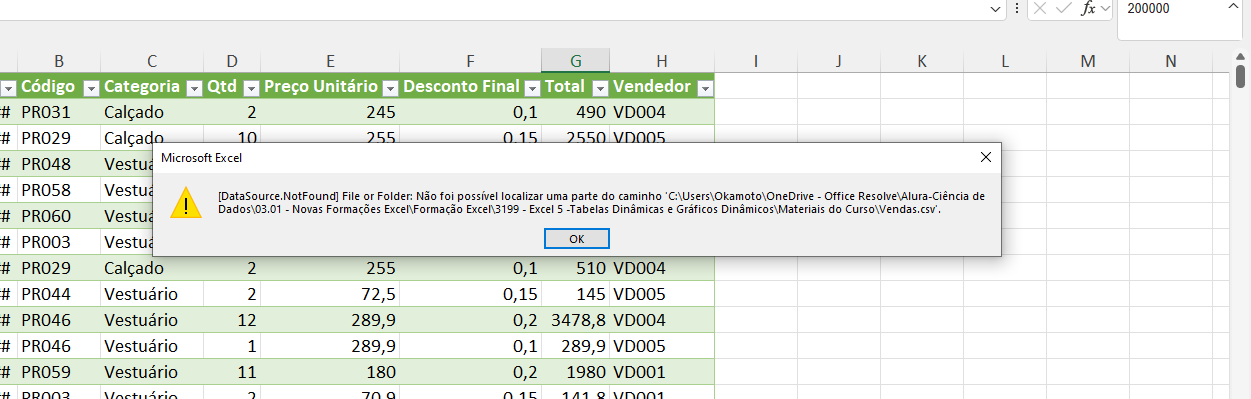Viewport: 1251px width, 399px height.
Task: Open the Name Box dropdown arrow
Action: 995,8
